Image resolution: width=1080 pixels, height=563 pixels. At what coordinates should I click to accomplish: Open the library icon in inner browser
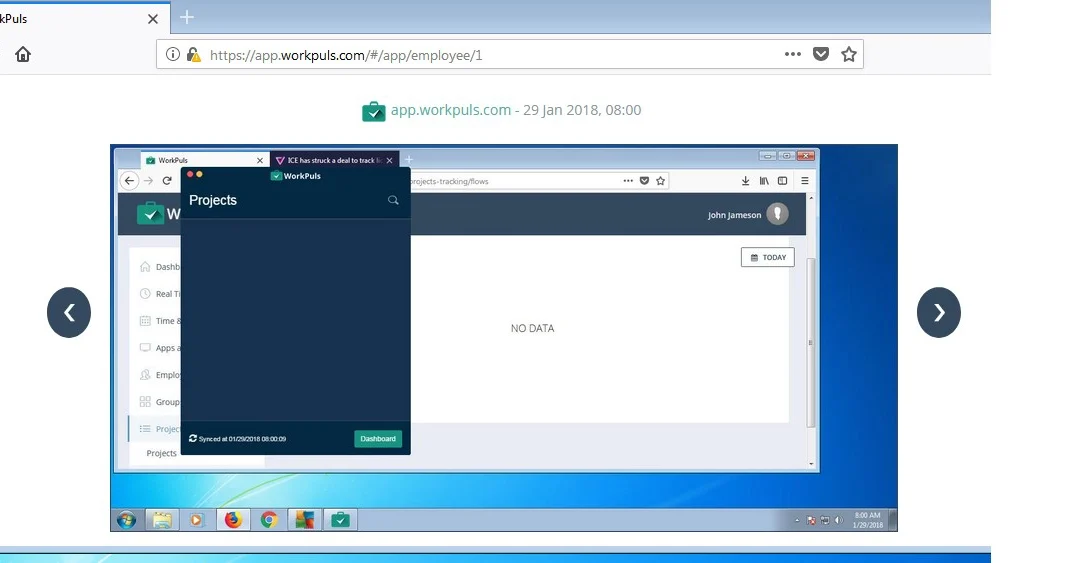coord(764,181)
